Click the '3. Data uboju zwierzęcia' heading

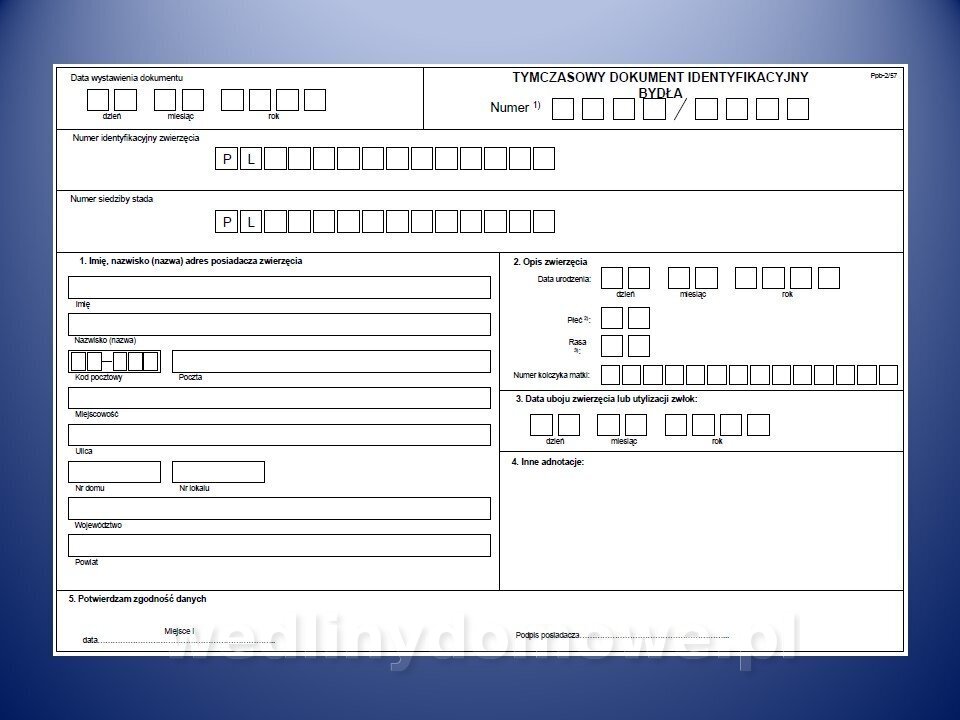click(x=606, y=399)
